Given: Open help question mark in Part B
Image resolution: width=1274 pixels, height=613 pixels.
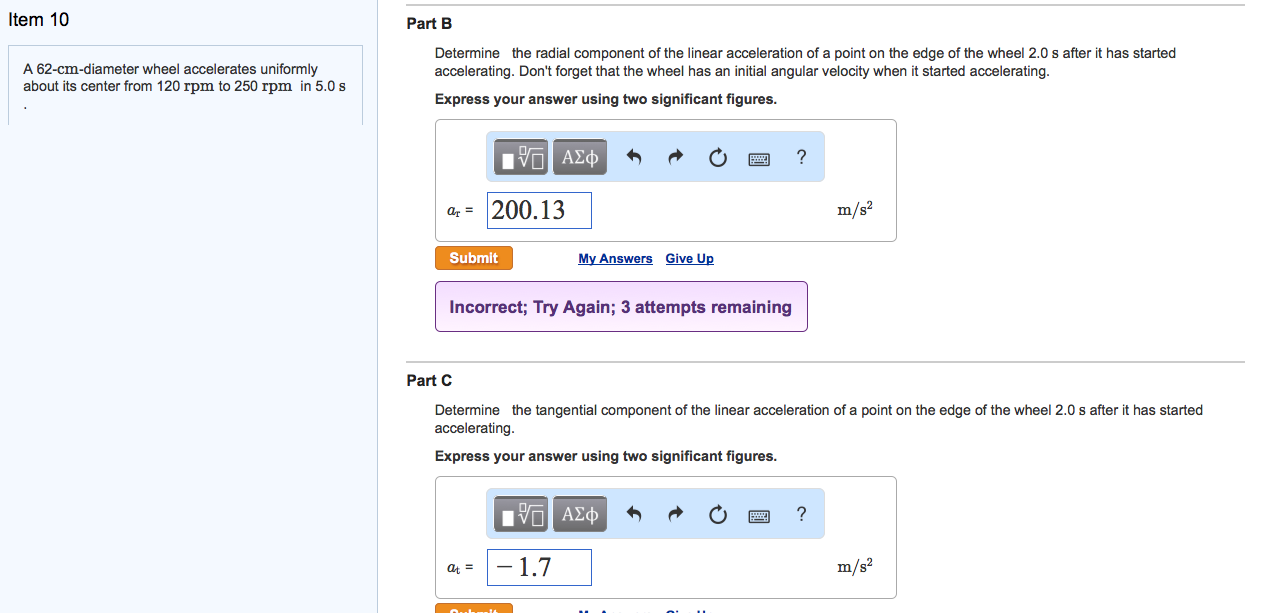Looking at the screenshot, I should tap(800, 156).
